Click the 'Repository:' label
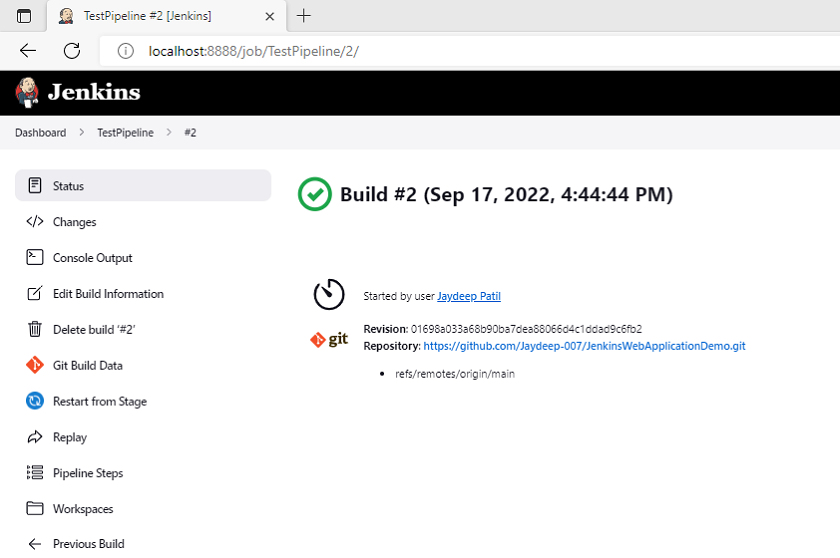 (x=392, y=346)
